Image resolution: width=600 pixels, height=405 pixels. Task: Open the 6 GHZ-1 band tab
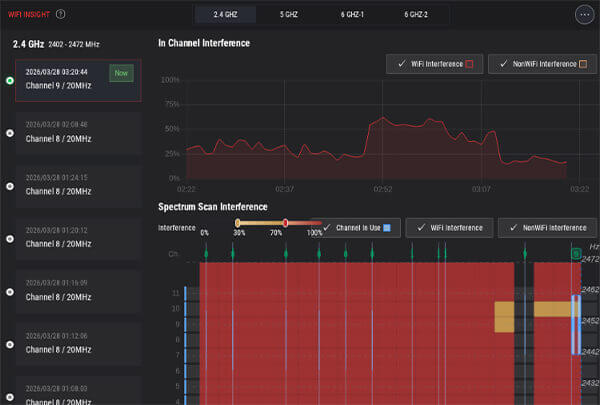coord(352,15)
